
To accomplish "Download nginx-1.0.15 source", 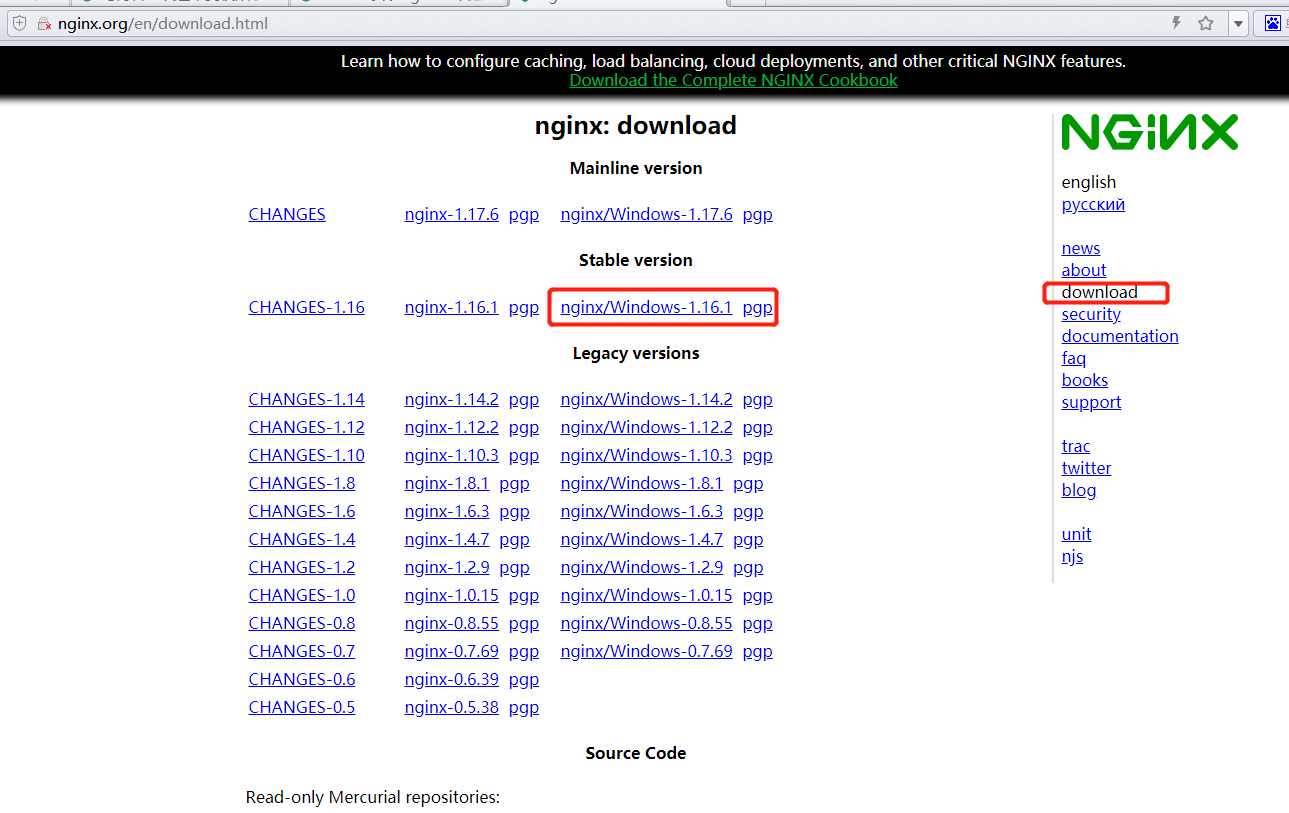I will [x=451, y=595].
